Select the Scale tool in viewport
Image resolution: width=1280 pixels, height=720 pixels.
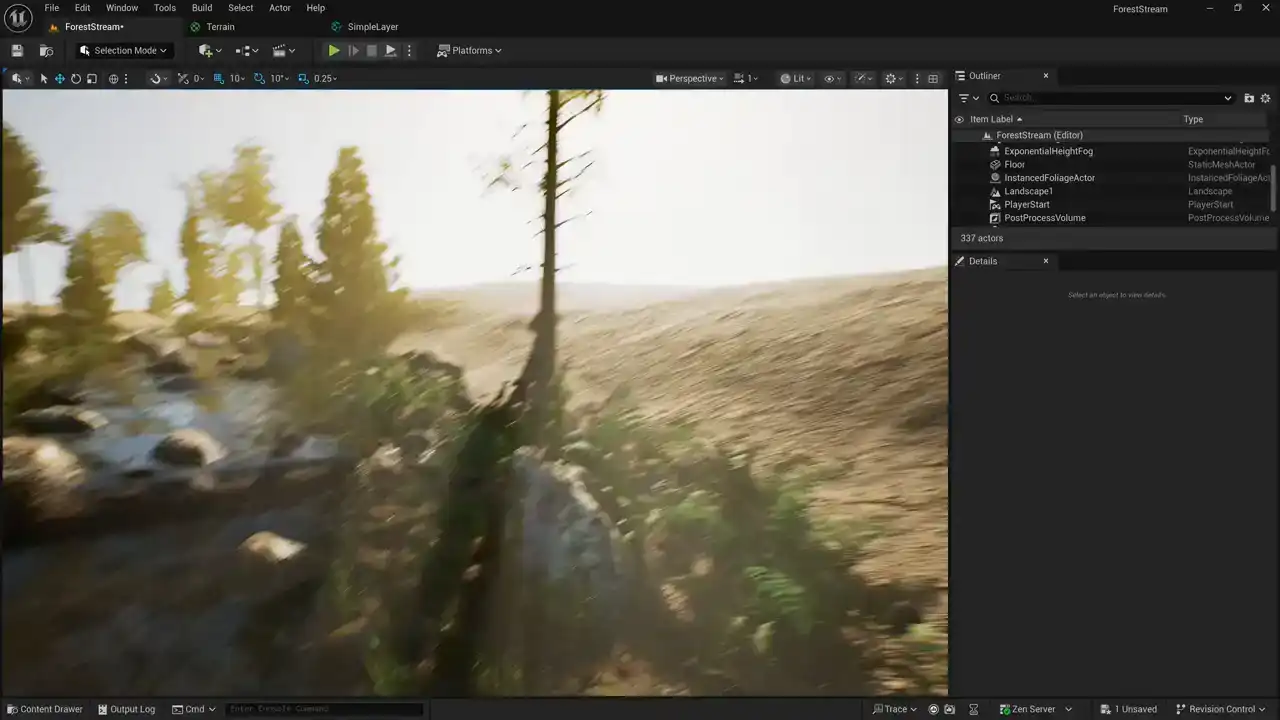coord(92,79)
